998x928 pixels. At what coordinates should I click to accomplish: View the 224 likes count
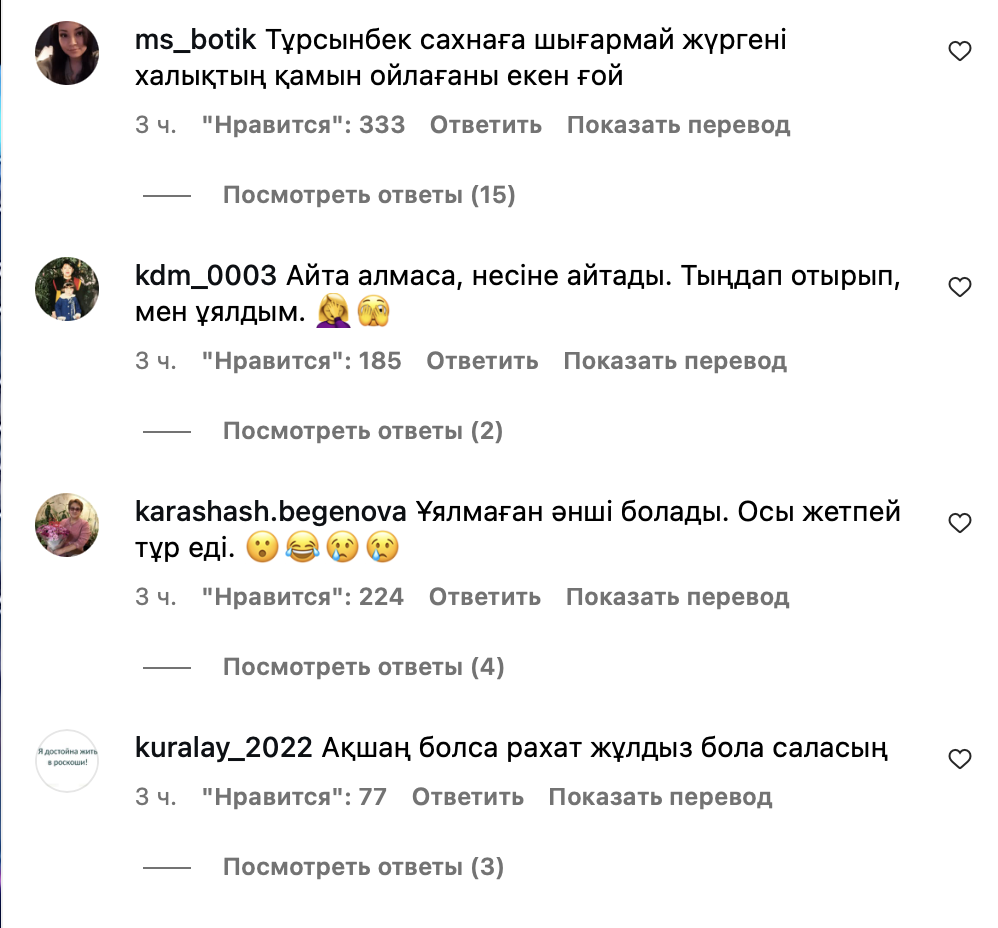[302, 597]
